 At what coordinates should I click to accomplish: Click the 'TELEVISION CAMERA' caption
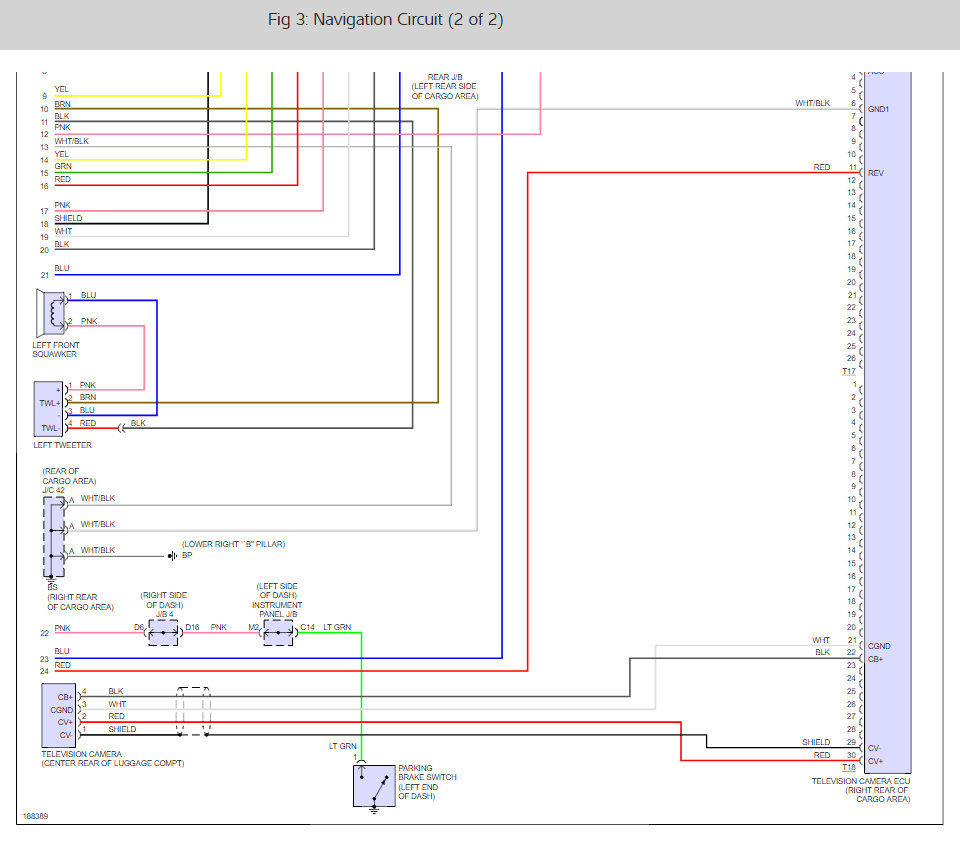click(81, 754)
